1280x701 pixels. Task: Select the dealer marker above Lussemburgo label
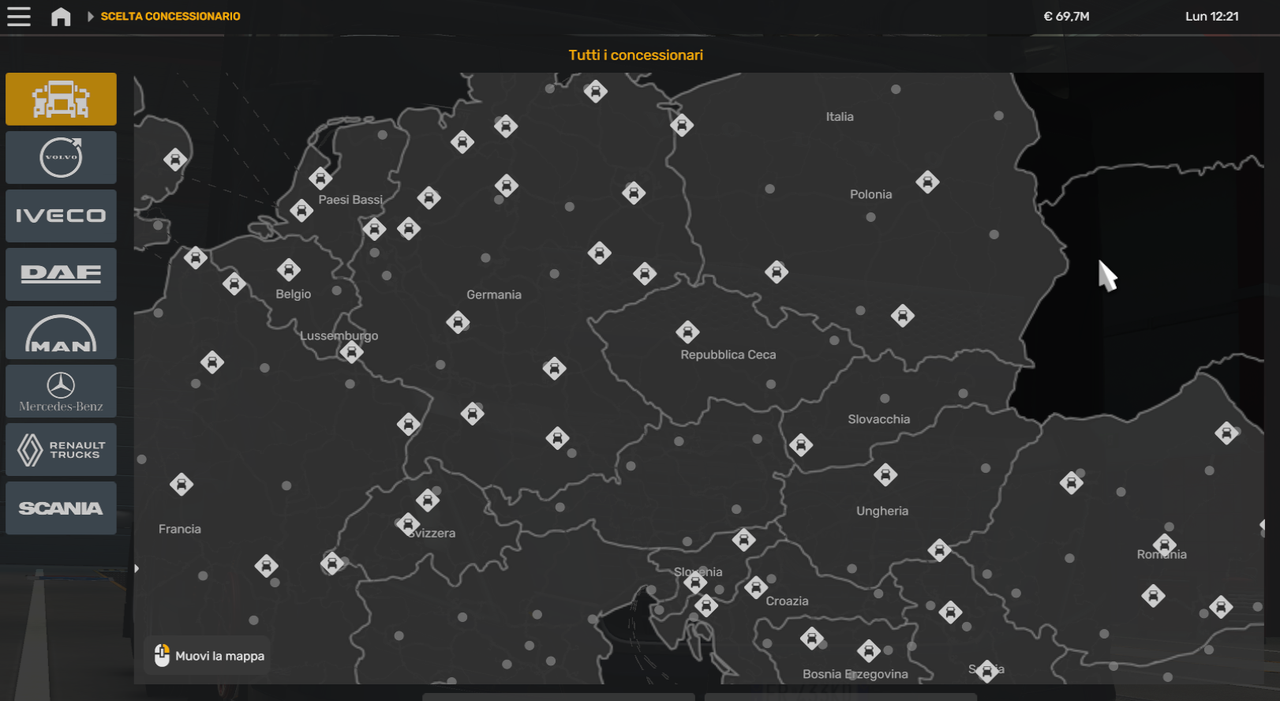pos(351,352)
